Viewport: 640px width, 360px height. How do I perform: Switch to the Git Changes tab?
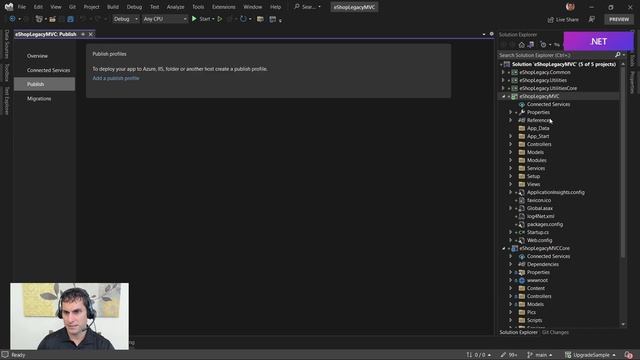[555, 332]
